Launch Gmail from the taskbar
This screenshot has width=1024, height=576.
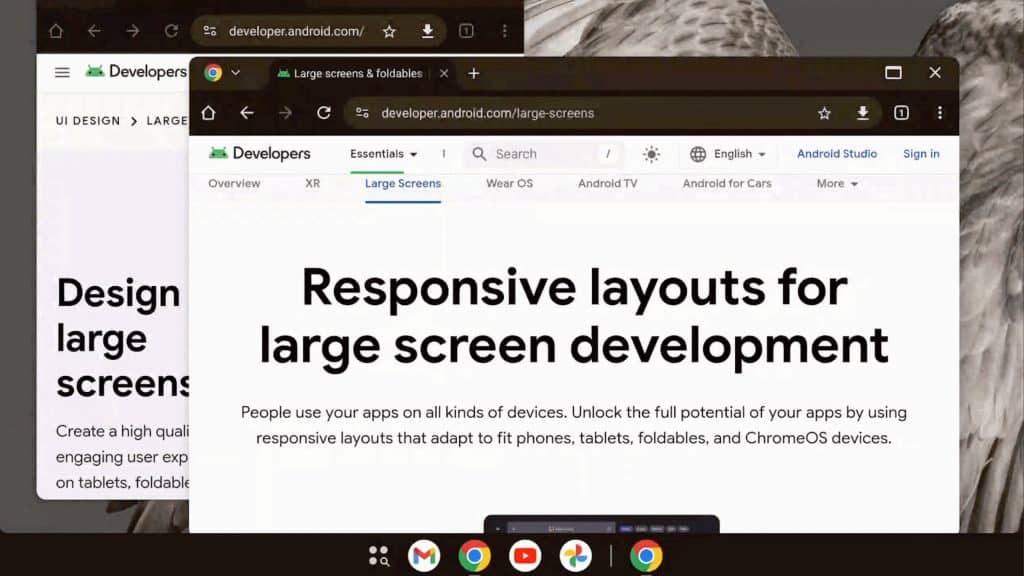424,556
